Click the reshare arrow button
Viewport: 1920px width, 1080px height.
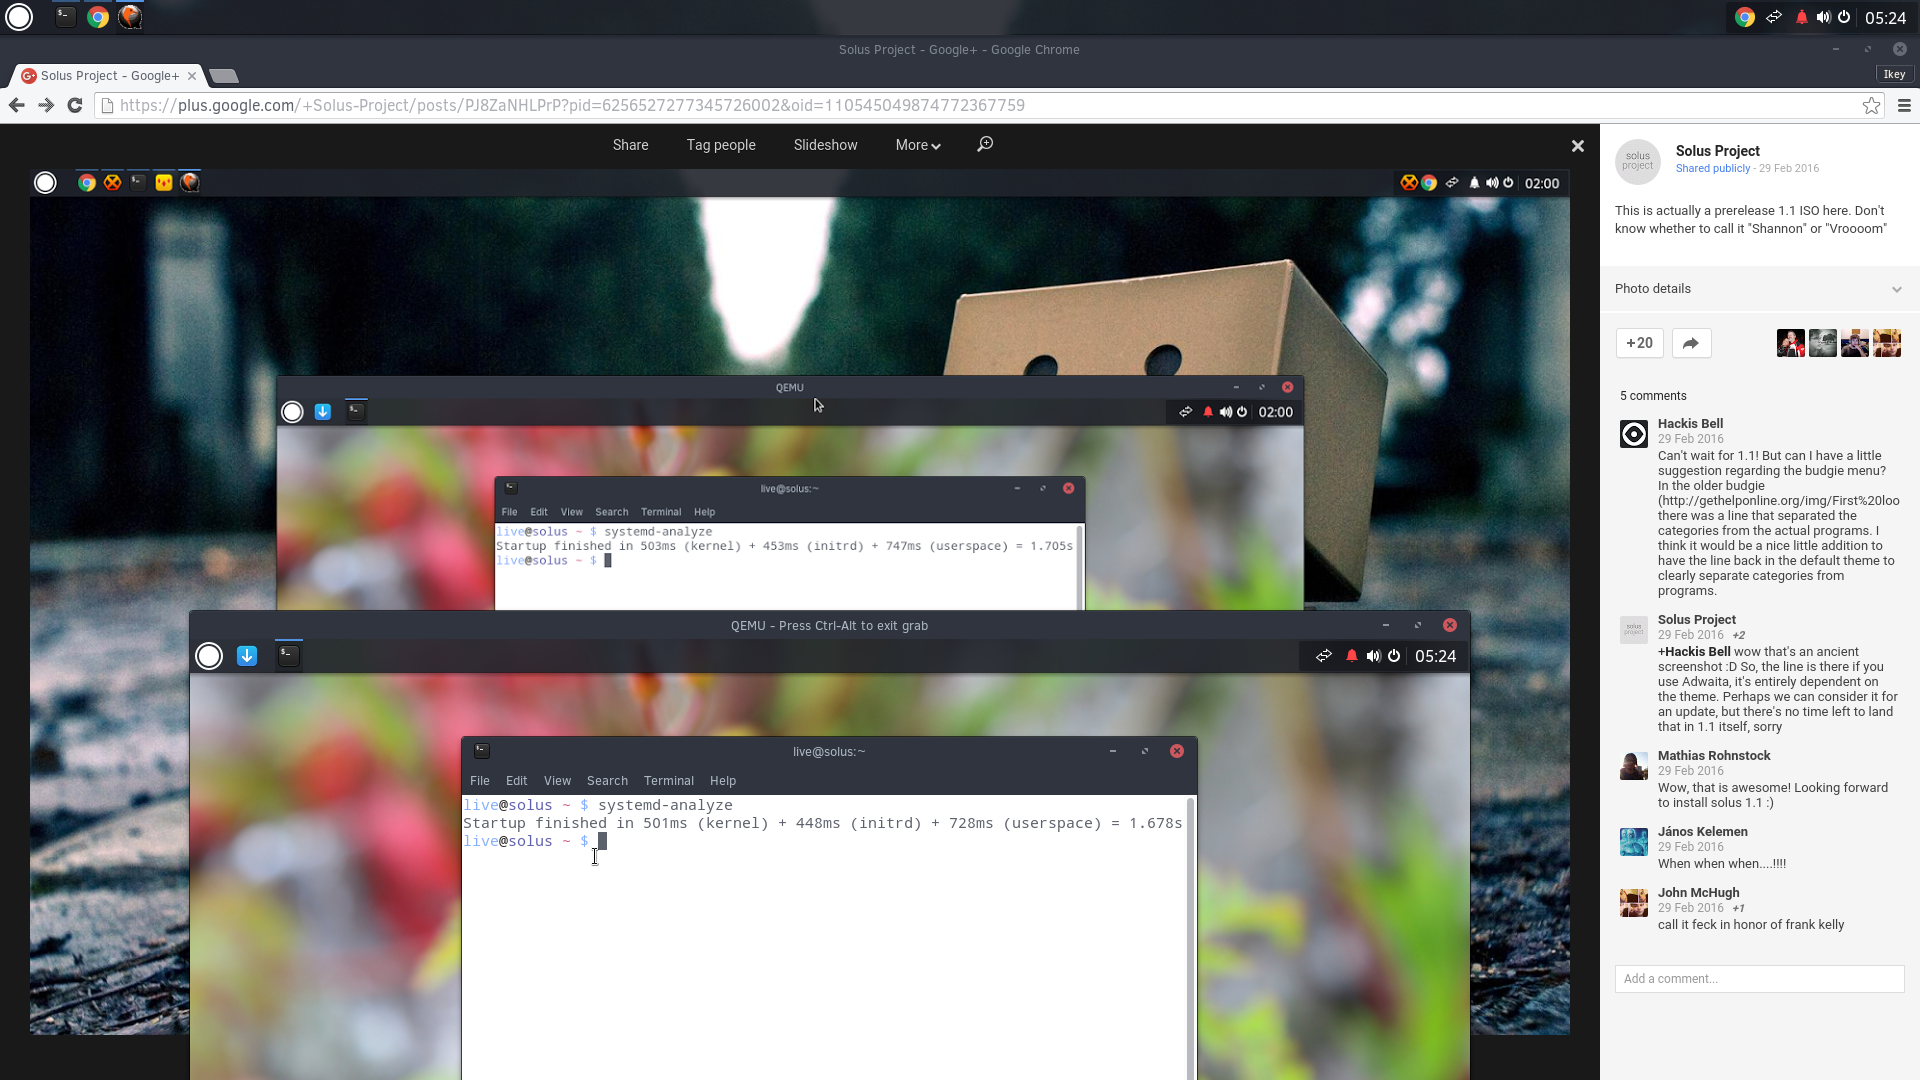coord(1690,343)
